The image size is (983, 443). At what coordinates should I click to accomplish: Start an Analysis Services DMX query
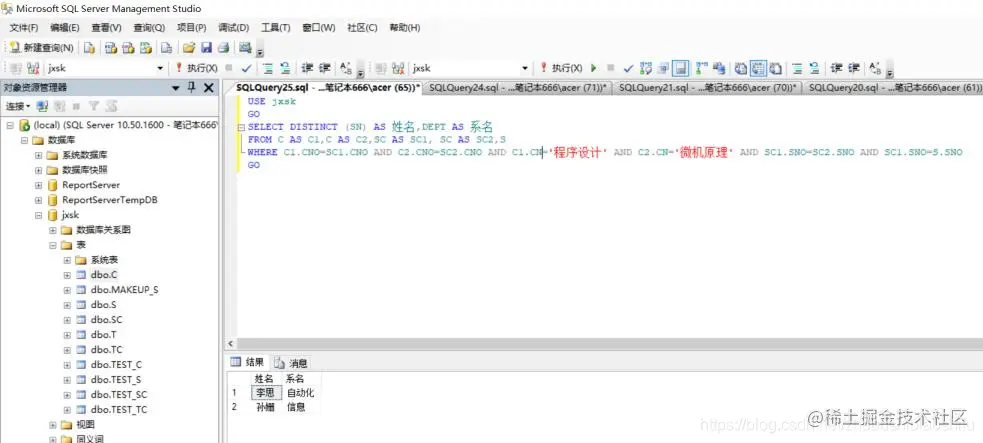pyautogui.click(x=129, y=48)
